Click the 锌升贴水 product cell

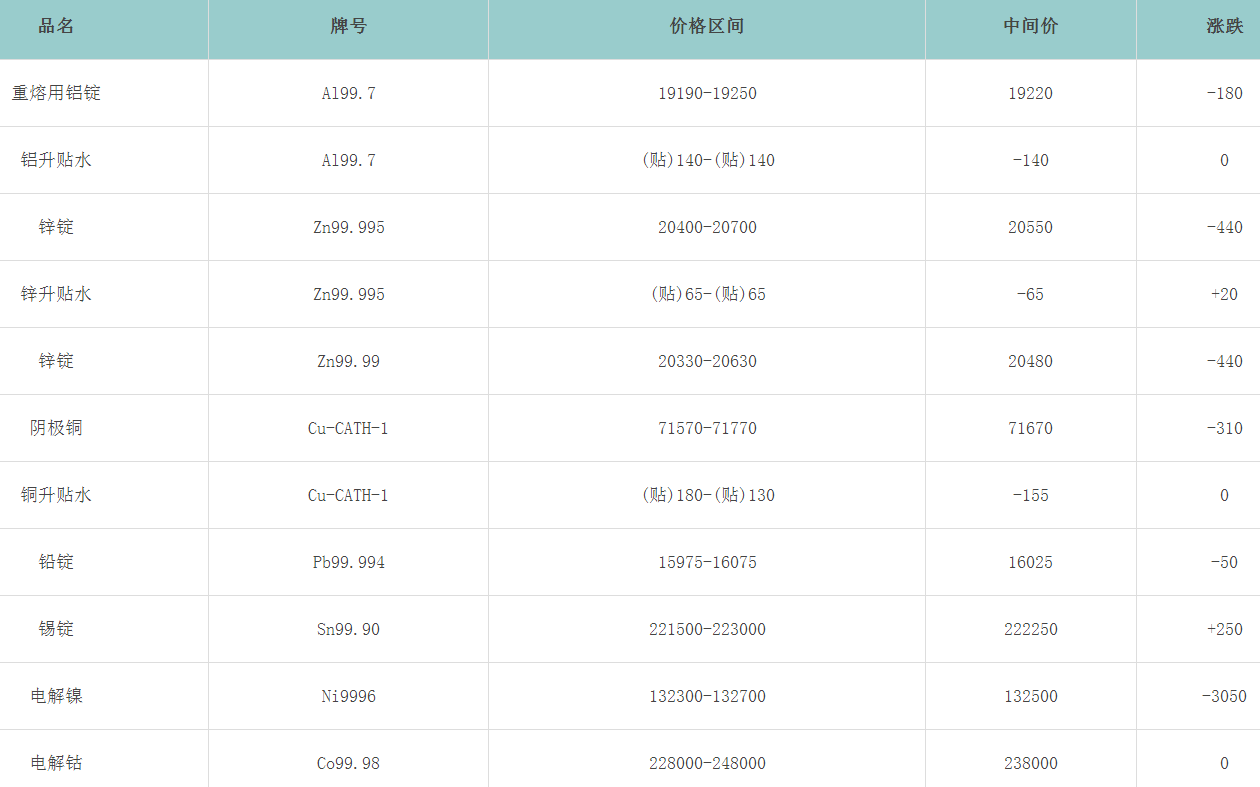tap(56, 294)
